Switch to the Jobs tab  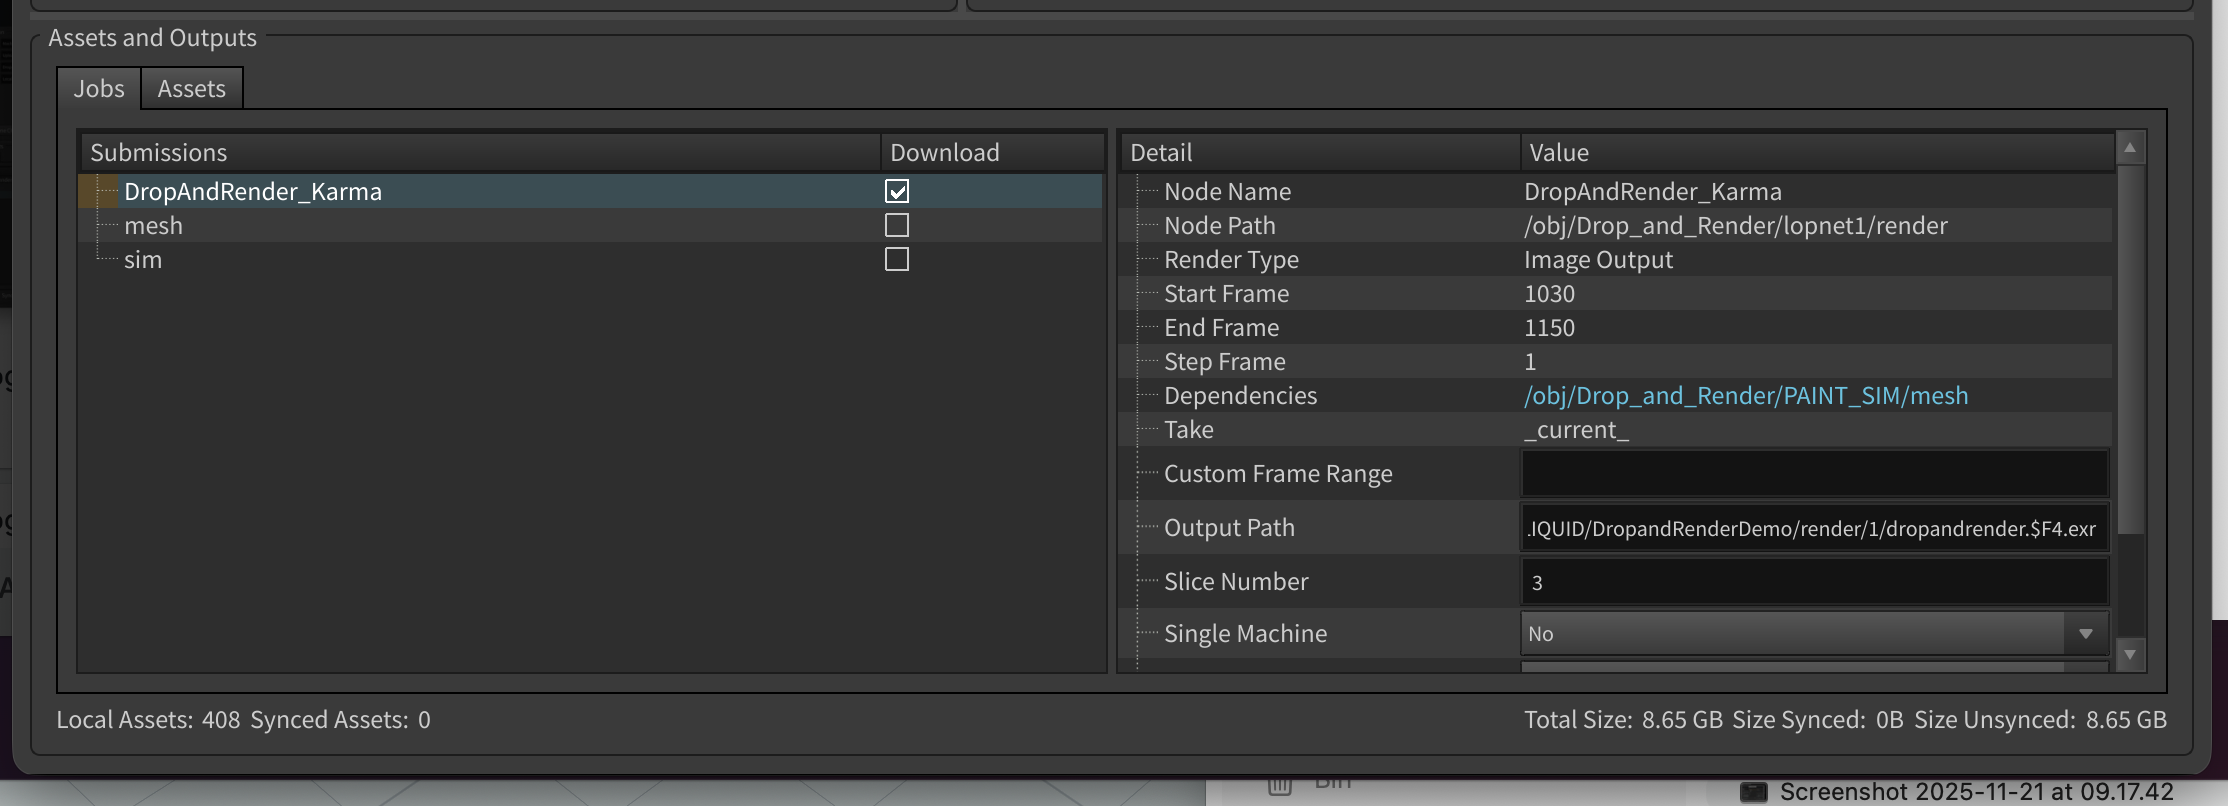coord(99,88)
